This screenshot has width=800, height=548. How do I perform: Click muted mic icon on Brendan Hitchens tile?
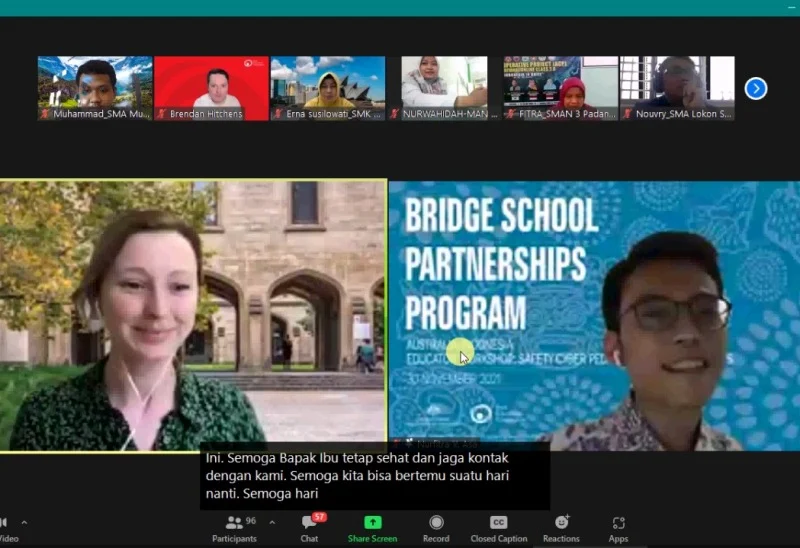[162, 114]
